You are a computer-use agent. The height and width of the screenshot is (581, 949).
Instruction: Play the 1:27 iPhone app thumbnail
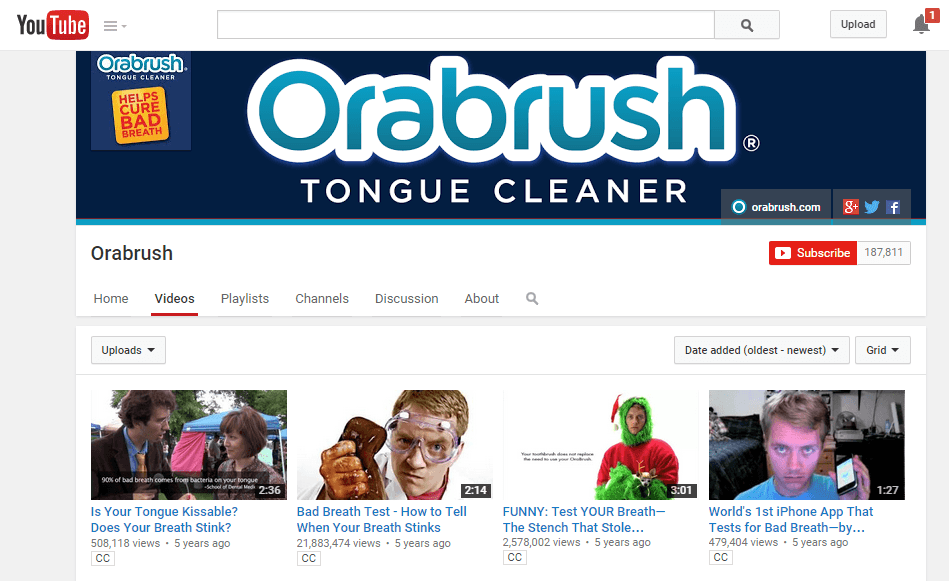point(807,445)
